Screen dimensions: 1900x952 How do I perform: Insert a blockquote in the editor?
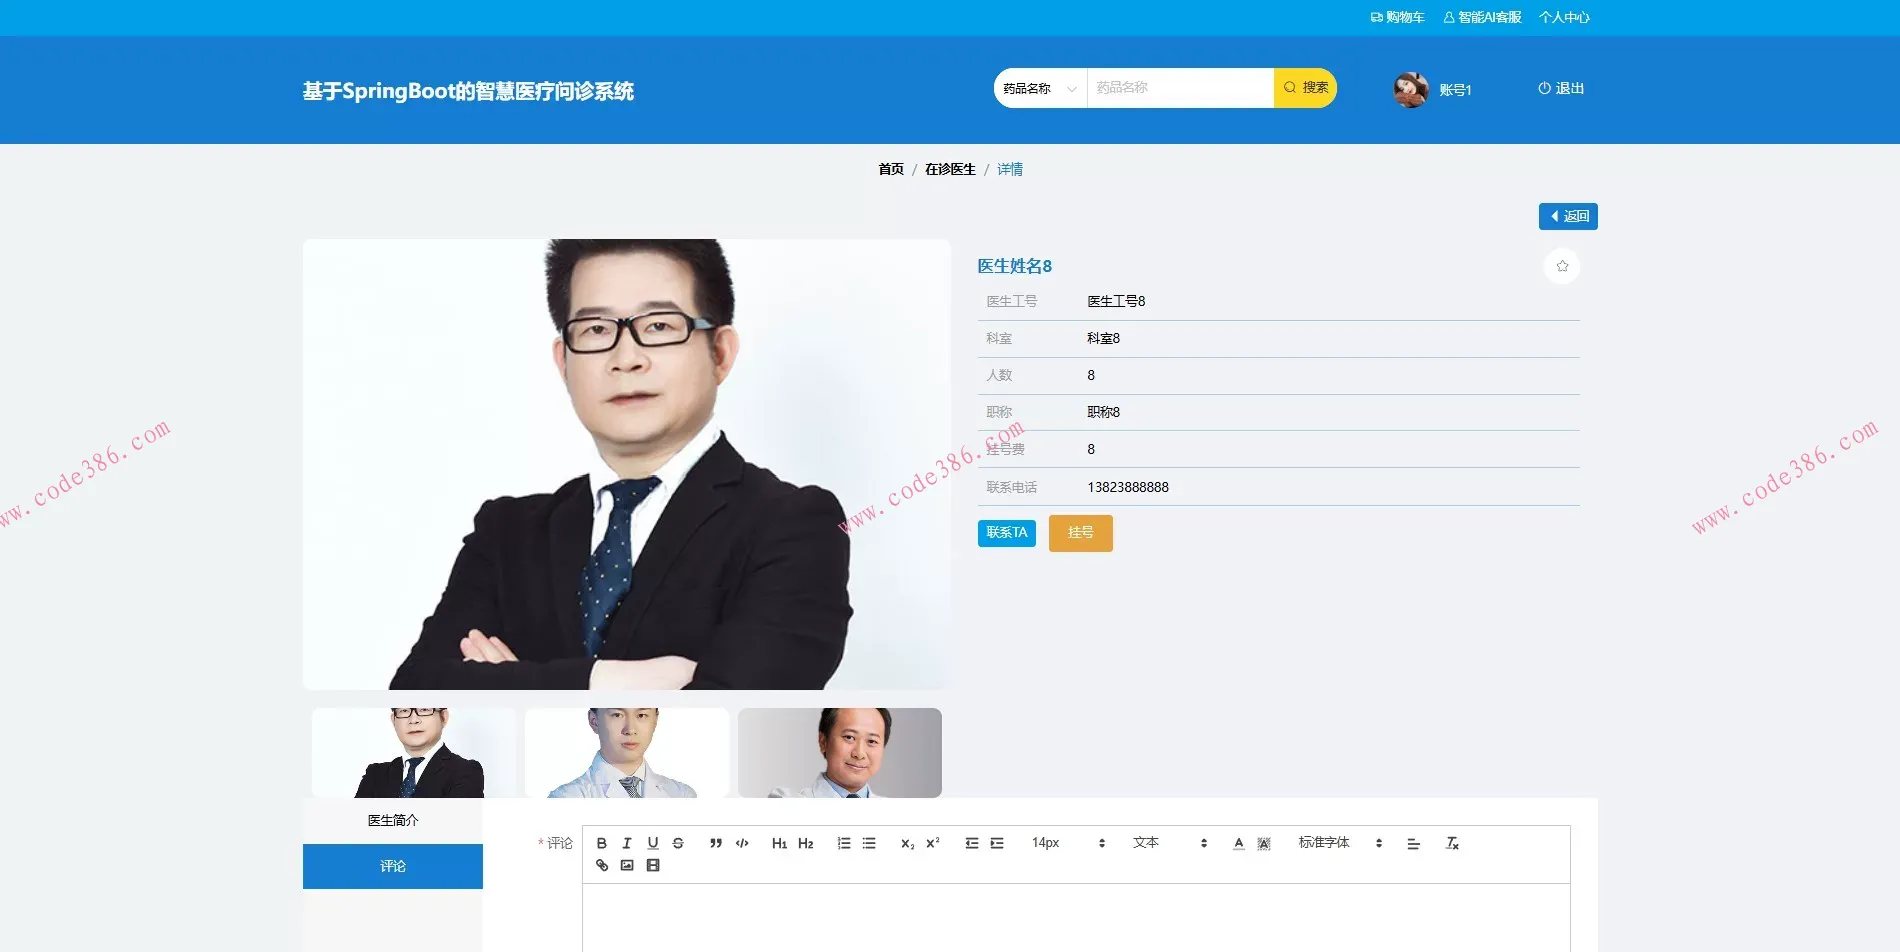[714, 842]
